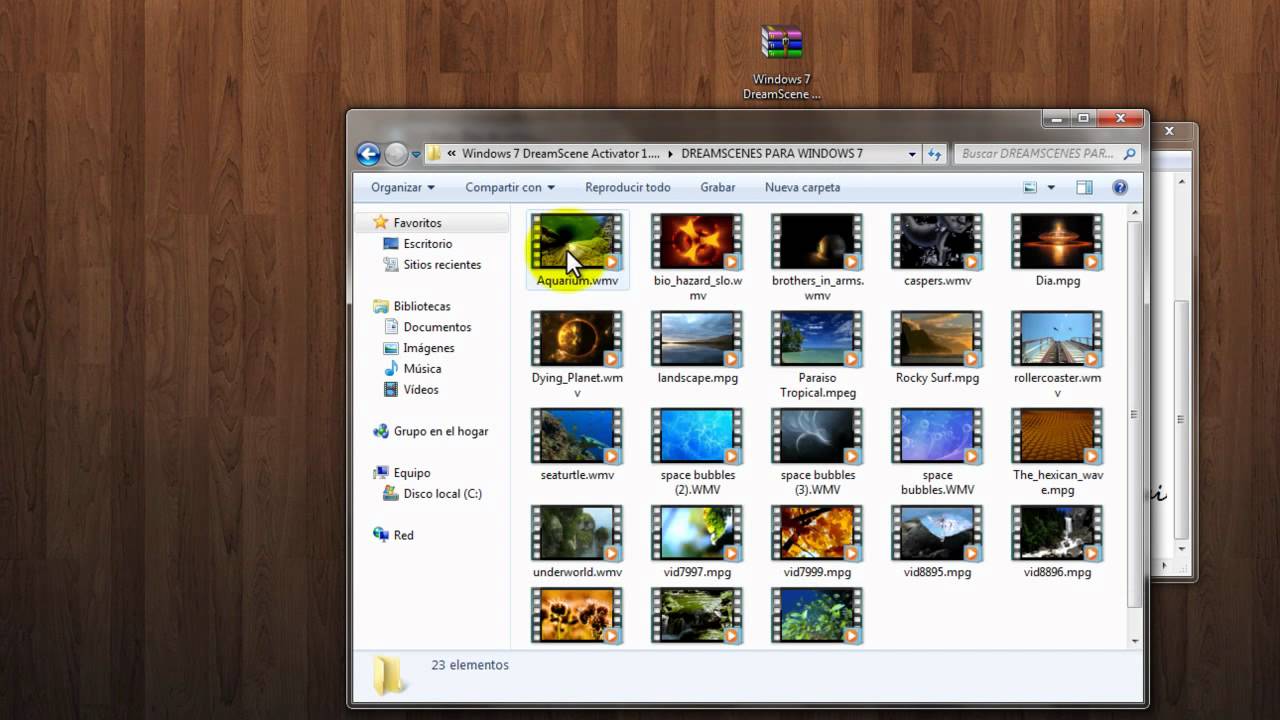Create a folder with Nueva carpeta

802,187
